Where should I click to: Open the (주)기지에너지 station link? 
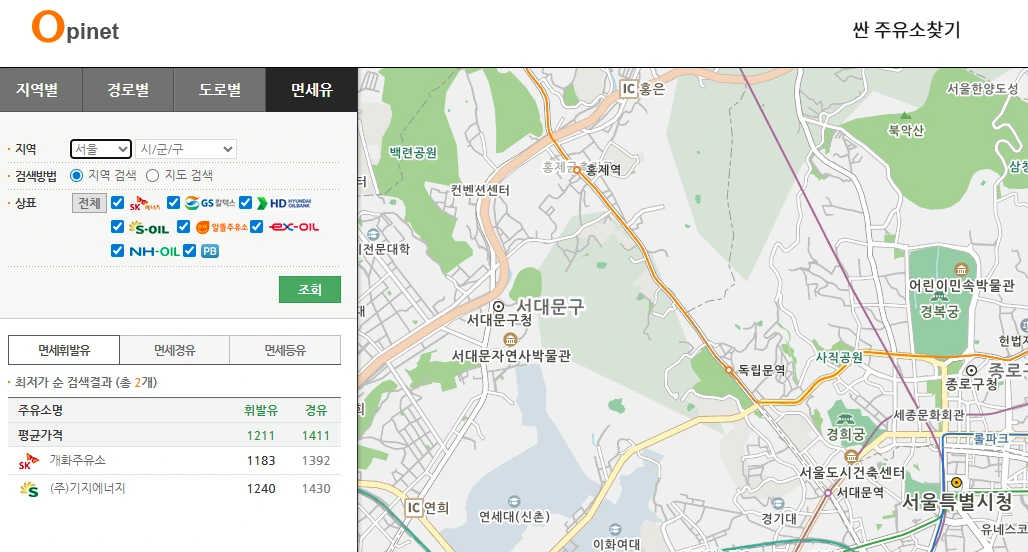click(87, 488)
